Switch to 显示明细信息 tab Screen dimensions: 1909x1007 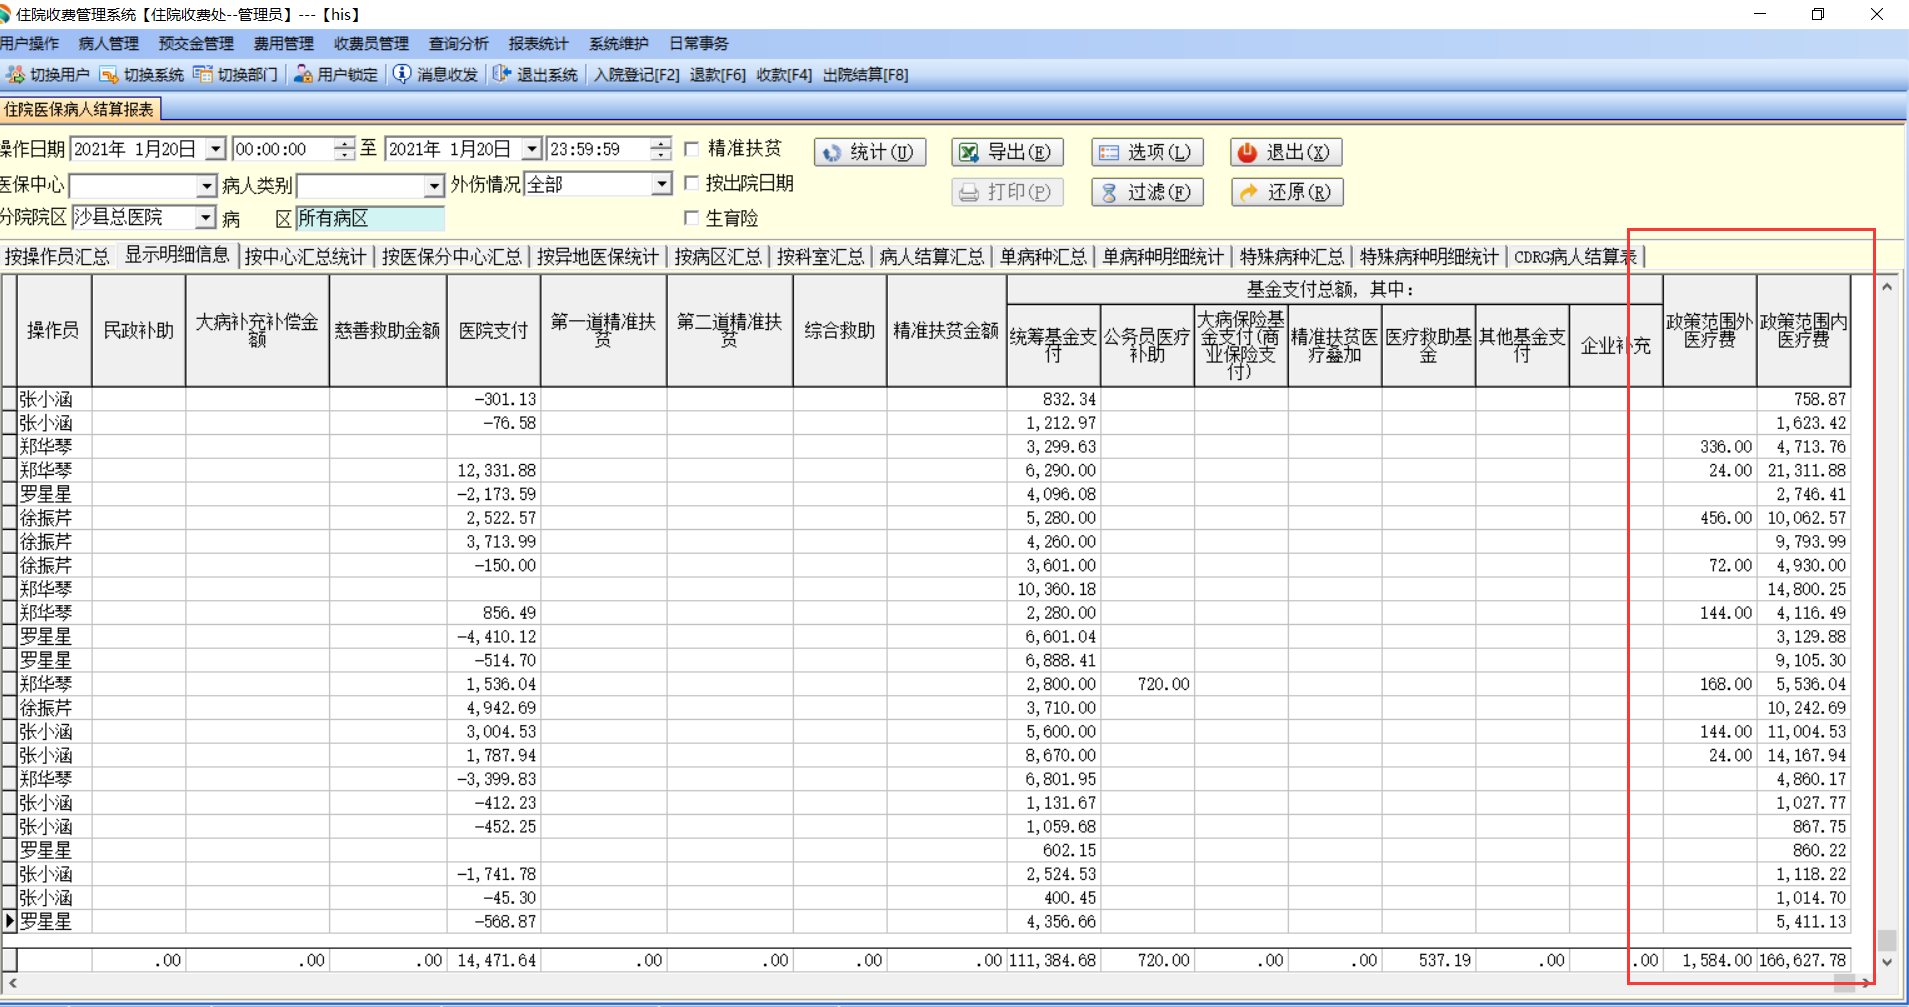[x=177, y=255]
